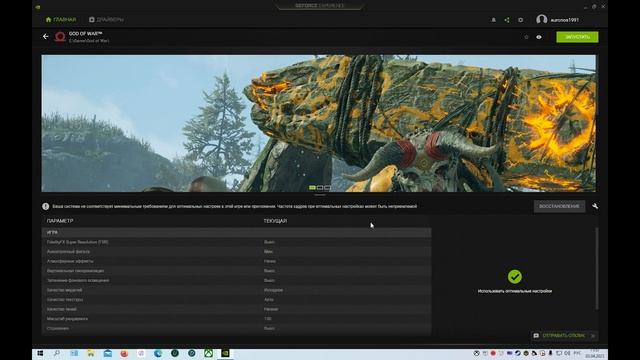Collapse the ИГРА settings section
Image resolution: width=640 pixels, height=360 pixels.
pos(236,232)
